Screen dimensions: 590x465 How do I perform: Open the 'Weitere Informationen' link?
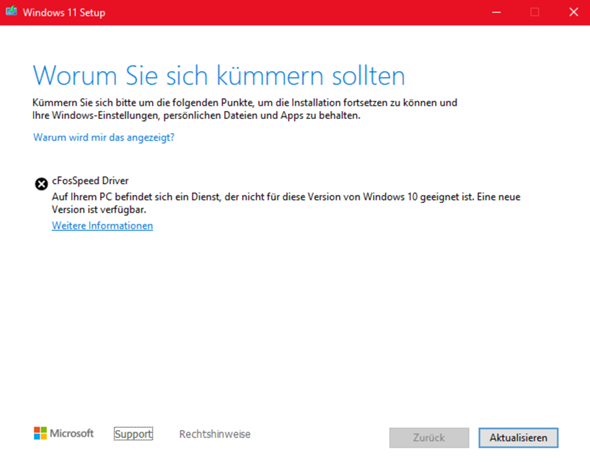point(102,226)
